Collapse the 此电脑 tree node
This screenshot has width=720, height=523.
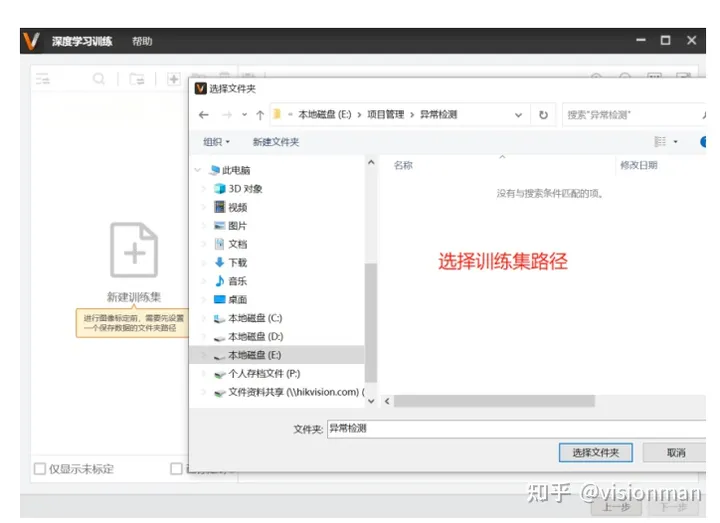pyautogui.click(x=198, y=170)
